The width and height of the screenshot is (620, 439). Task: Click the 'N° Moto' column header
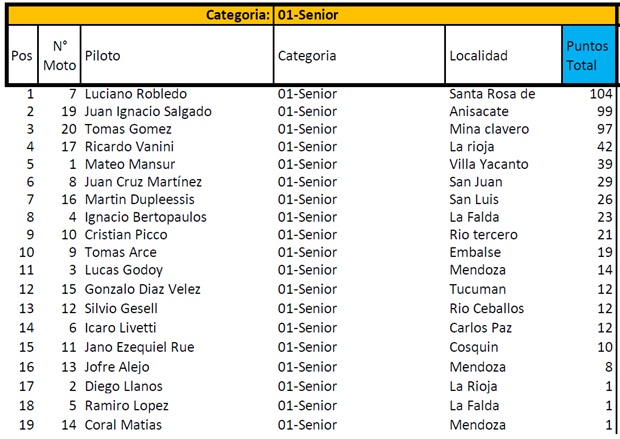[x=59, y=56]
